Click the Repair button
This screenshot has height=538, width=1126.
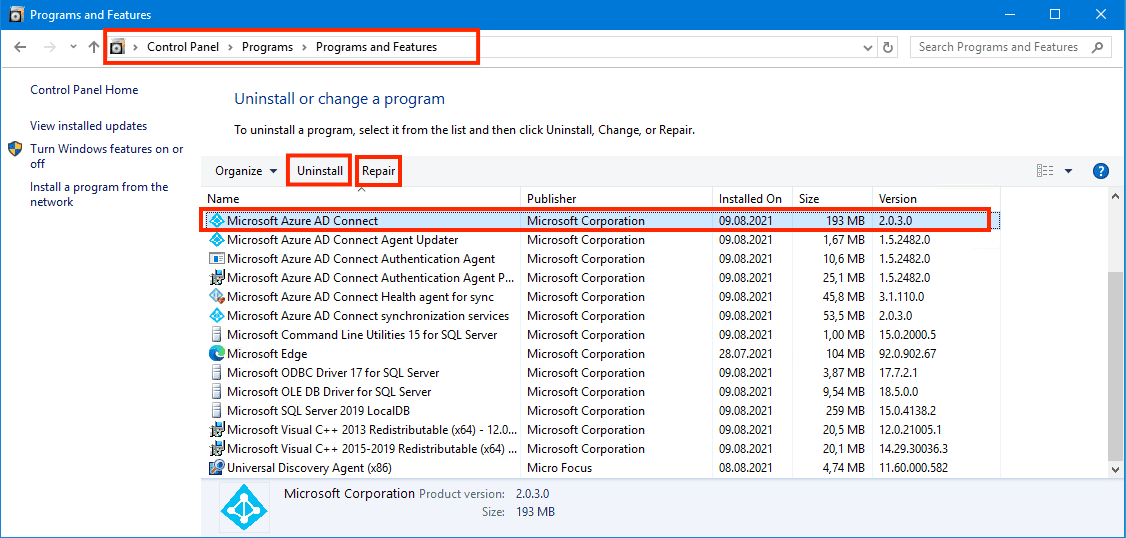(x=378, y=171)
